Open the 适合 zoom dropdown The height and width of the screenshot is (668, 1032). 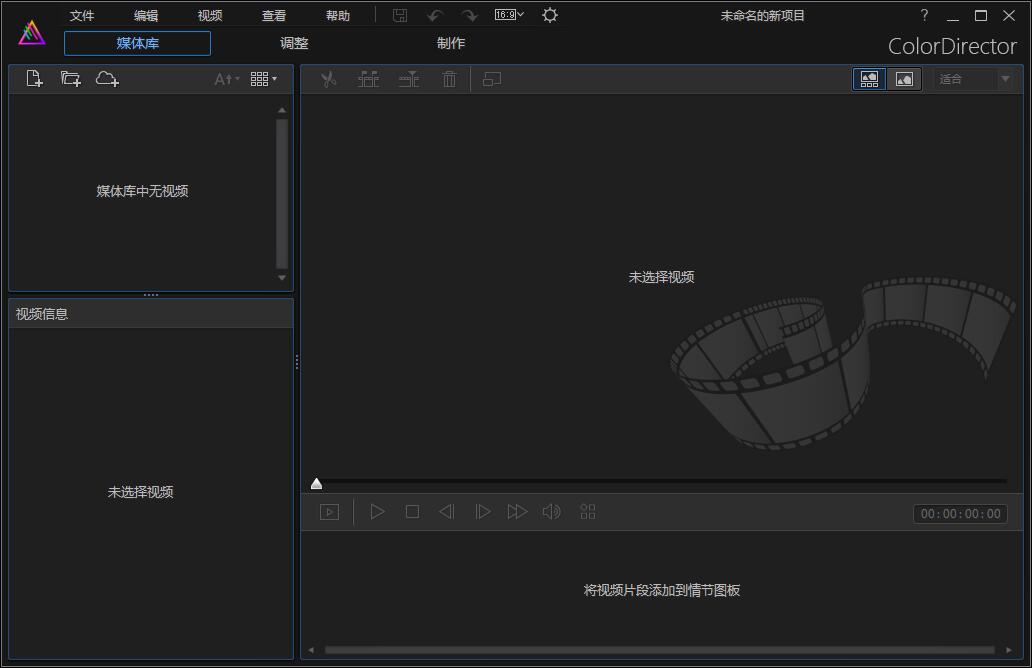coord(973,80)
